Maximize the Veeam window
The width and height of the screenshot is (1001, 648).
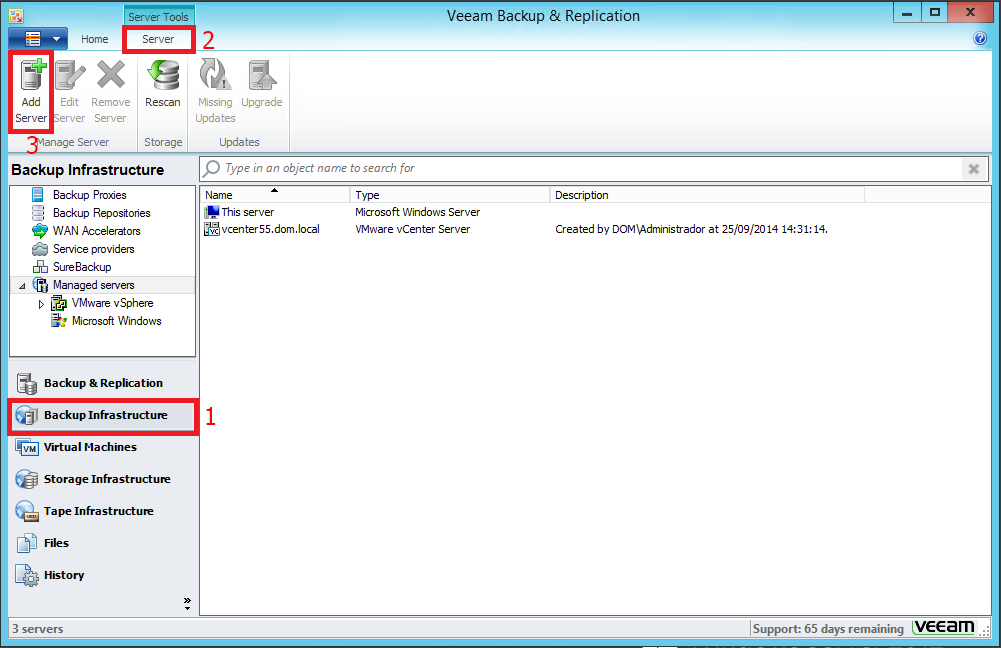[x=935, y=13]
